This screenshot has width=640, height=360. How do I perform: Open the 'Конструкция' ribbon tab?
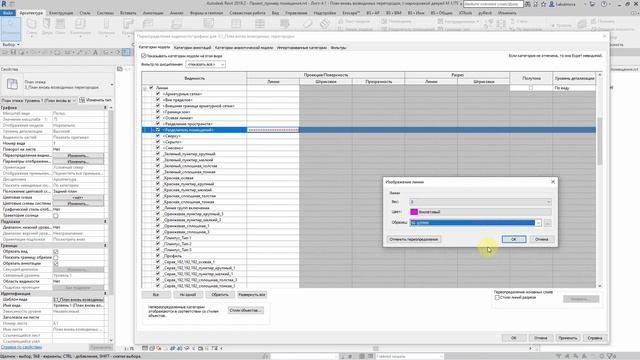pos(61,13)
